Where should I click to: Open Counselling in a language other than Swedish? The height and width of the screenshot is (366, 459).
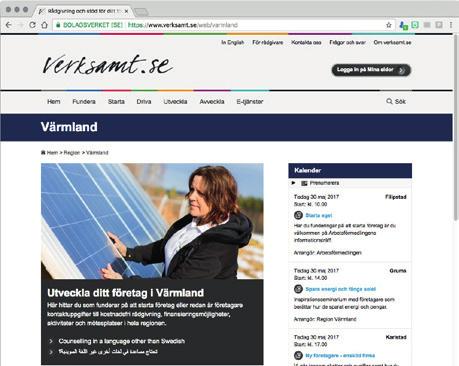[x=122, y=341]
